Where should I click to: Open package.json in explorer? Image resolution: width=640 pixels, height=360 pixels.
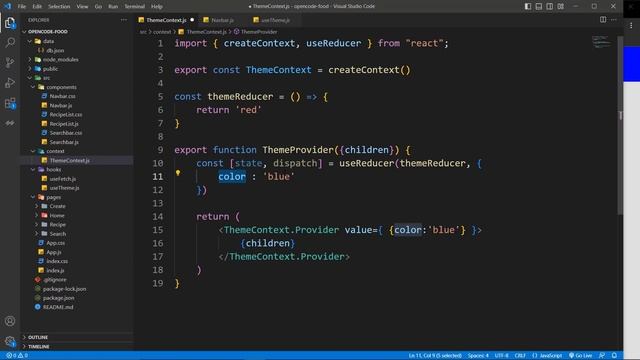pyautogui.click(x=58, y=298)
